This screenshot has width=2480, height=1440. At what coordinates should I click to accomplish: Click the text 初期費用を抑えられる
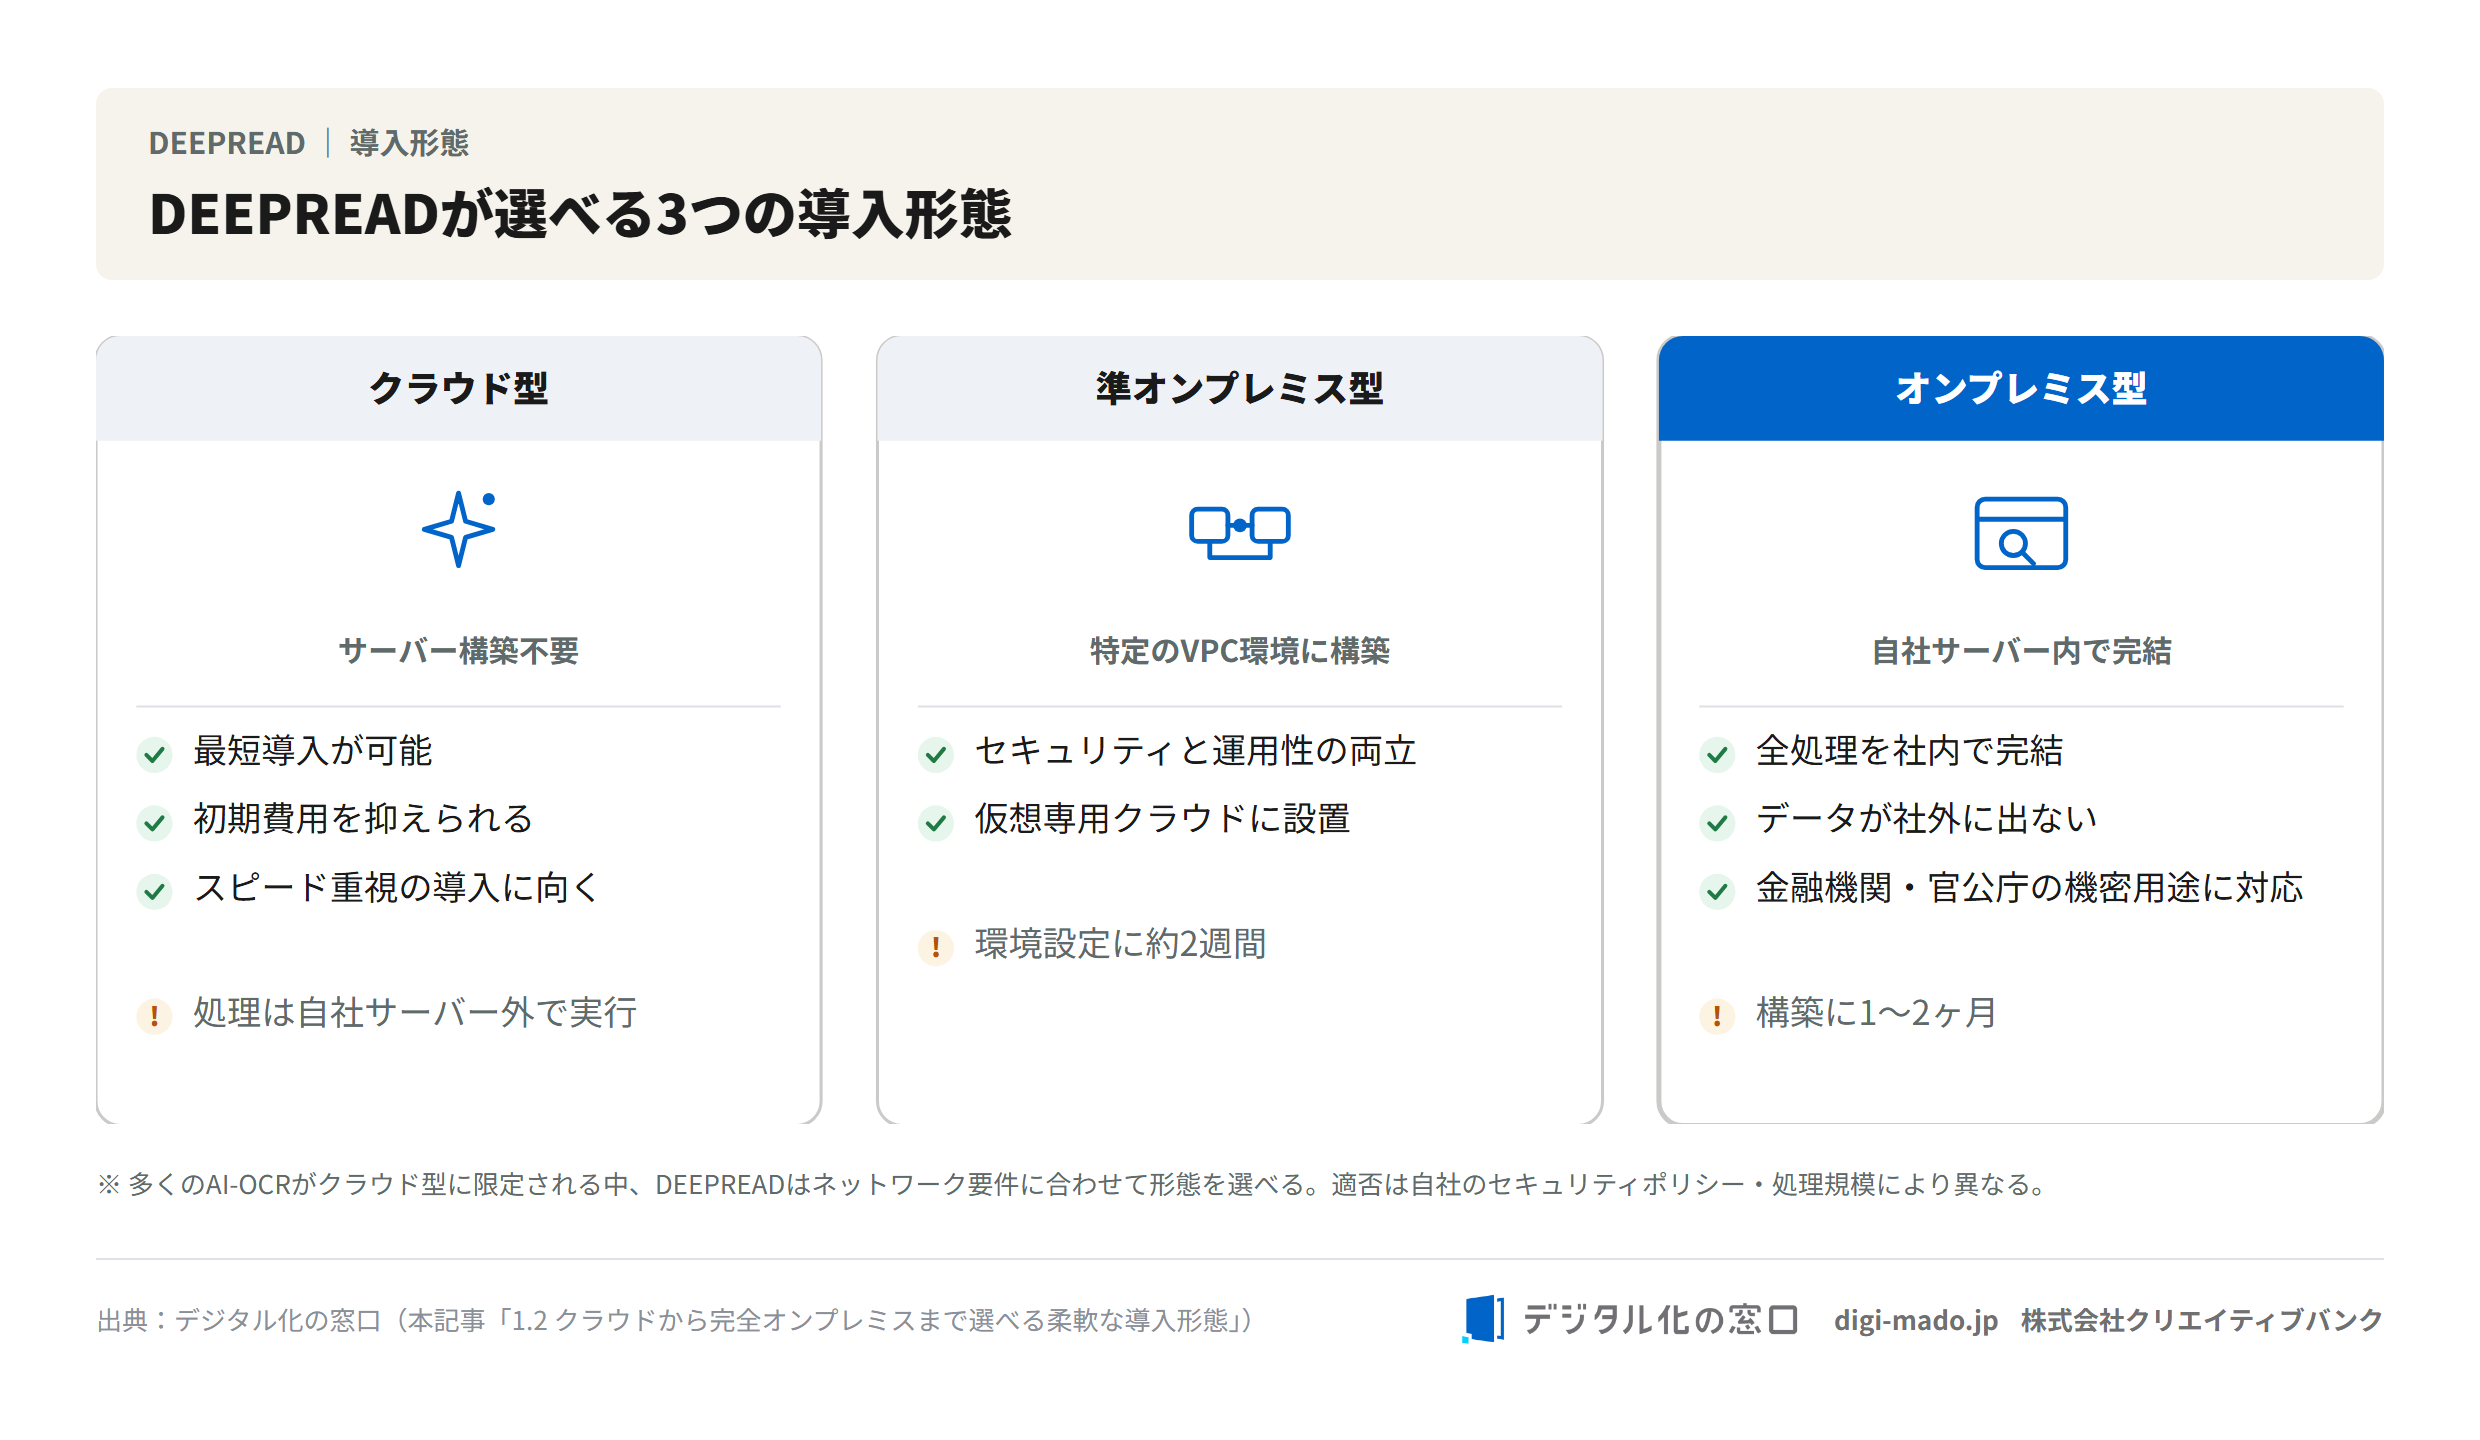[363, 819]
